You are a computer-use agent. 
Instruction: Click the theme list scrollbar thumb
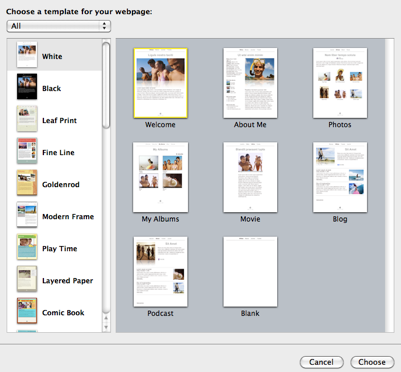pyautogui.click(x=106, y=85)
